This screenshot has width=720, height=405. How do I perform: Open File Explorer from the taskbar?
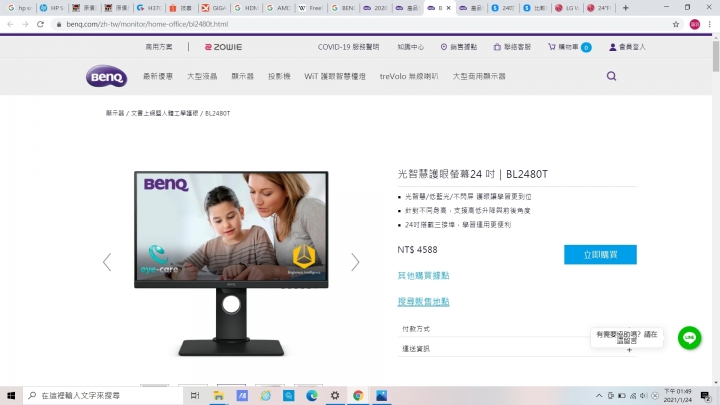(219, 395)
